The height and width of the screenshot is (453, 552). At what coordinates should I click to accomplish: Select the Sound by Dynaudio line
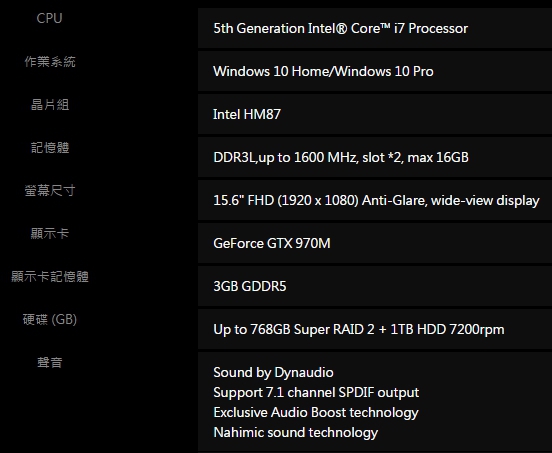(273, 372)
